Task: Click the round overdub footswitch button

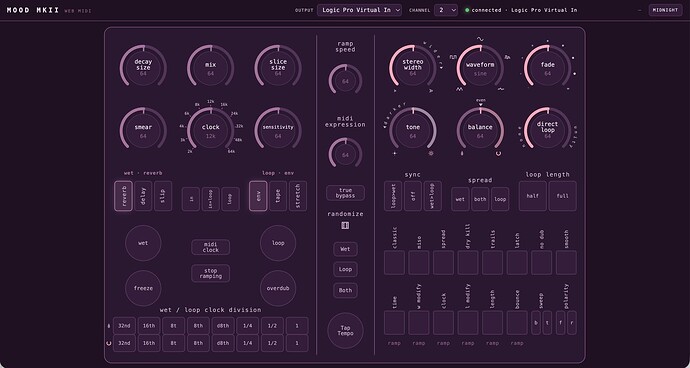Action: (x=278, y=288)
